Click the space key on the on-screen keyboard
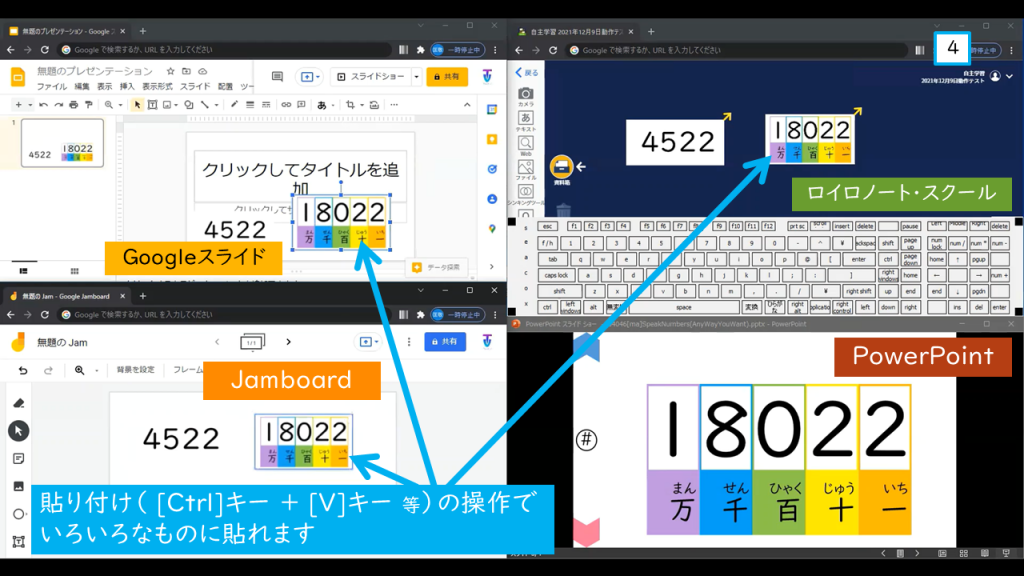 [x=684, y=307]
